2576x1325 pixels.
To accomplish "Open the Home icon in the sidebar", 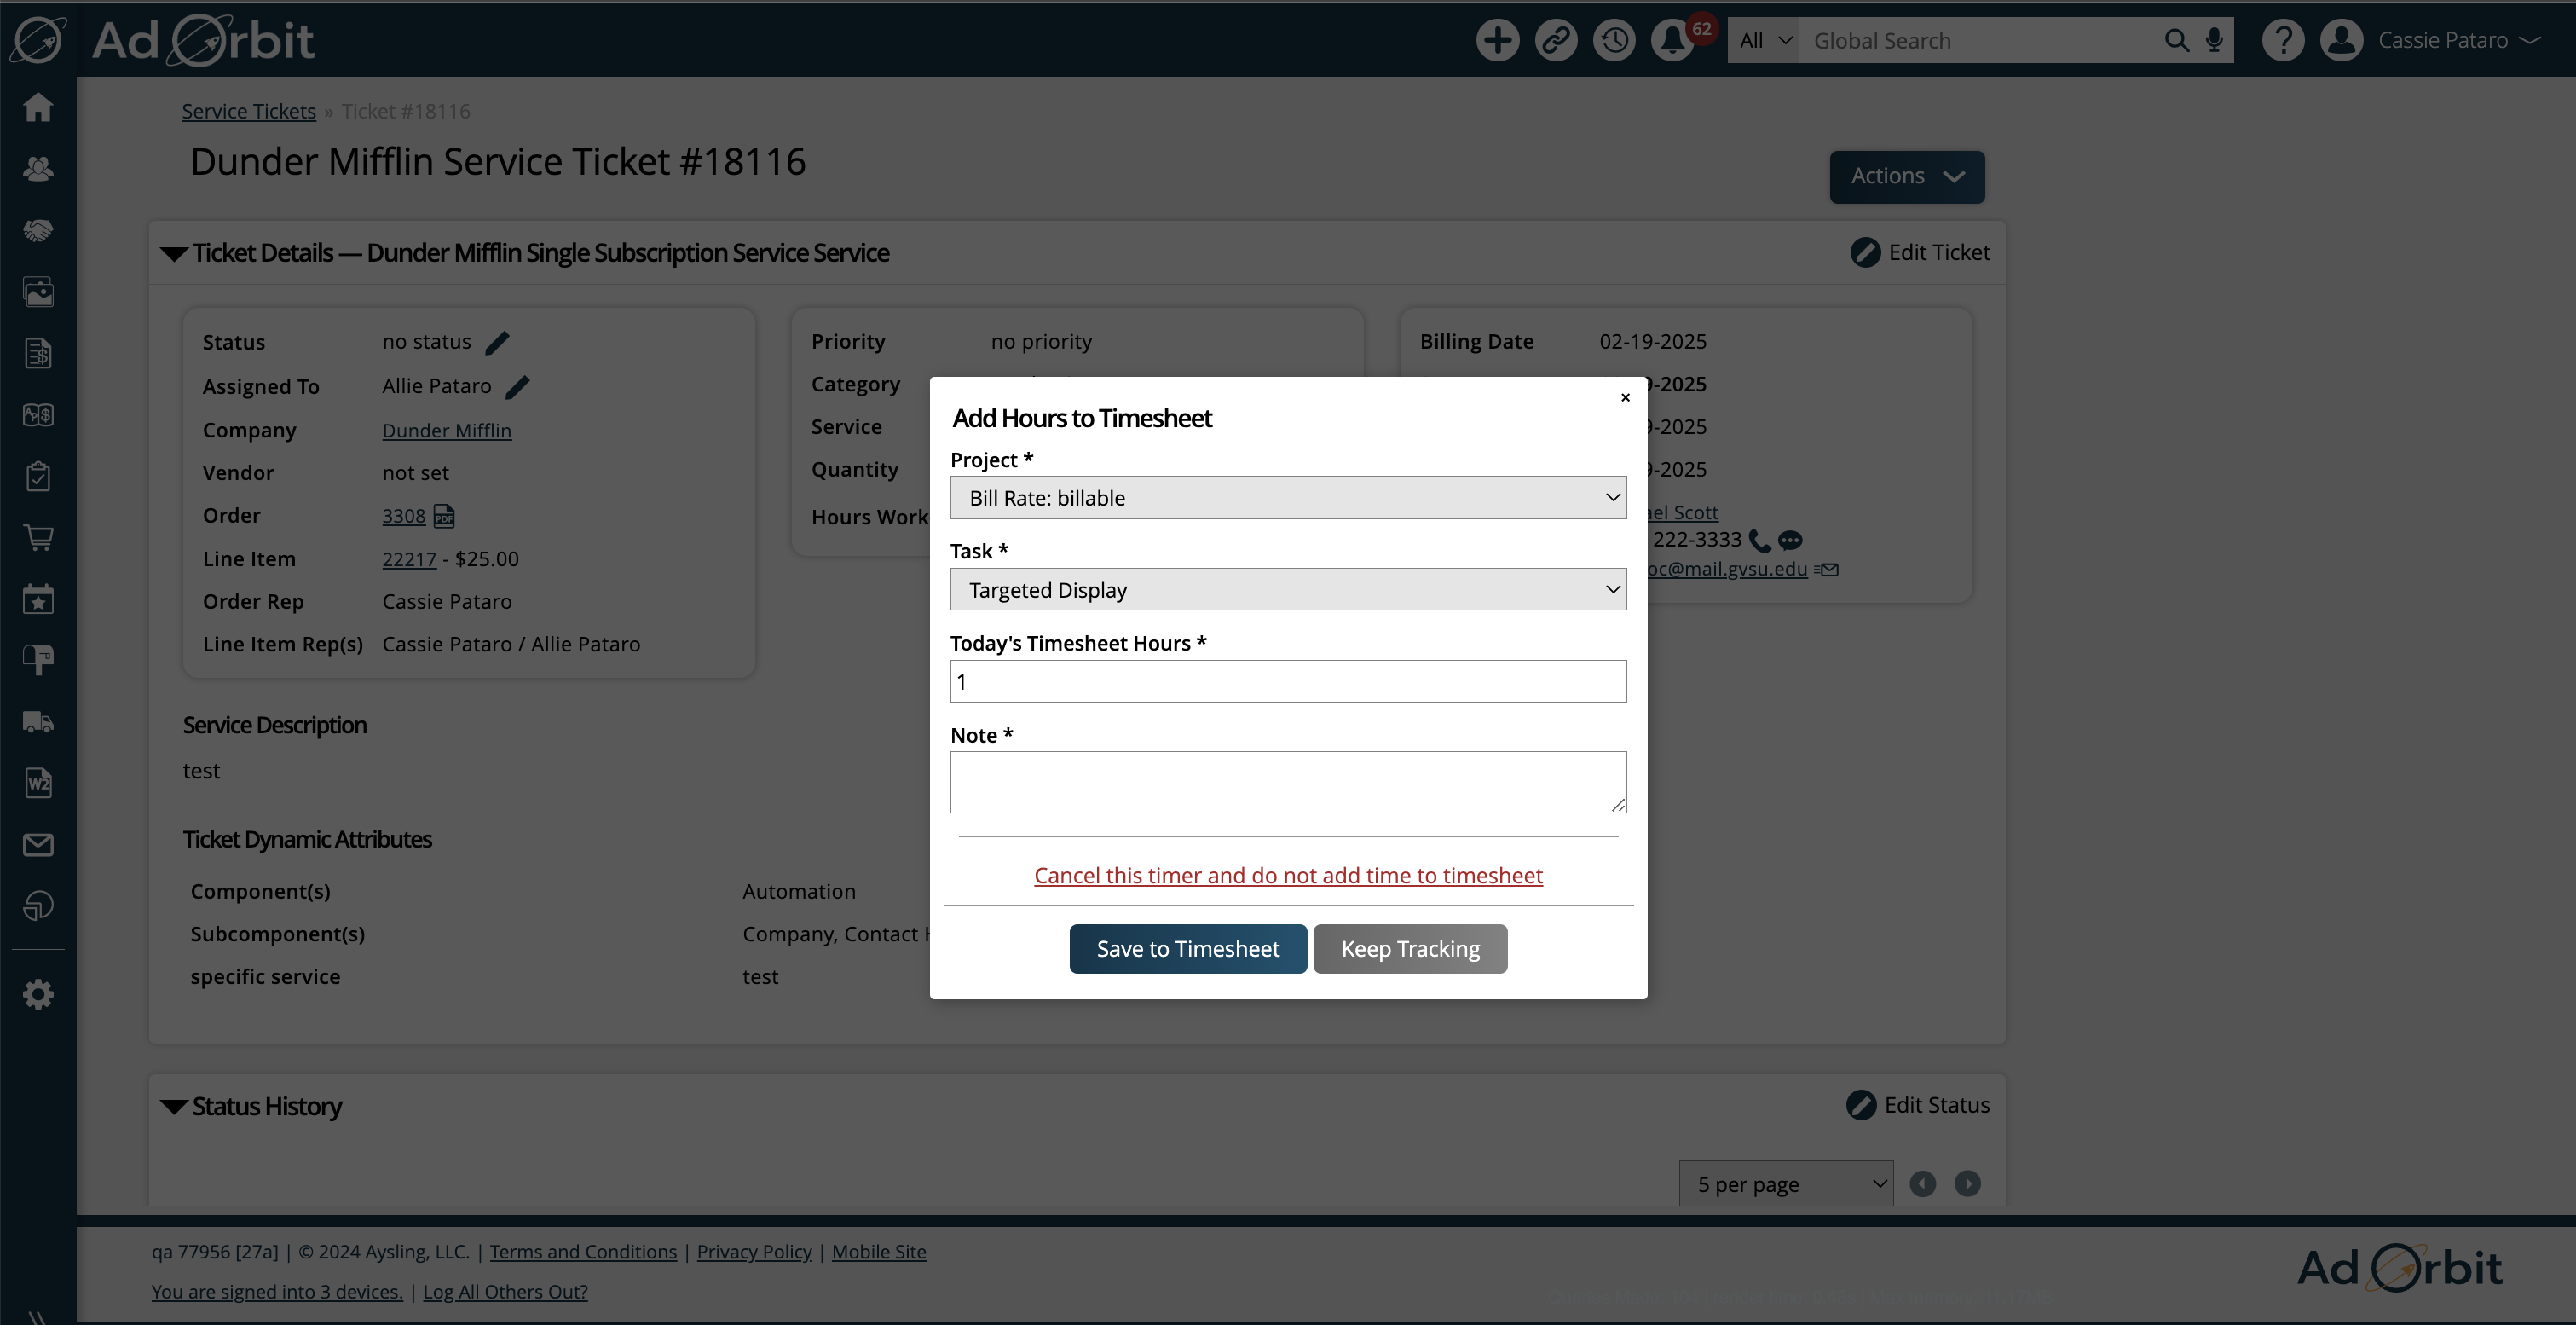I will [38, 107].
